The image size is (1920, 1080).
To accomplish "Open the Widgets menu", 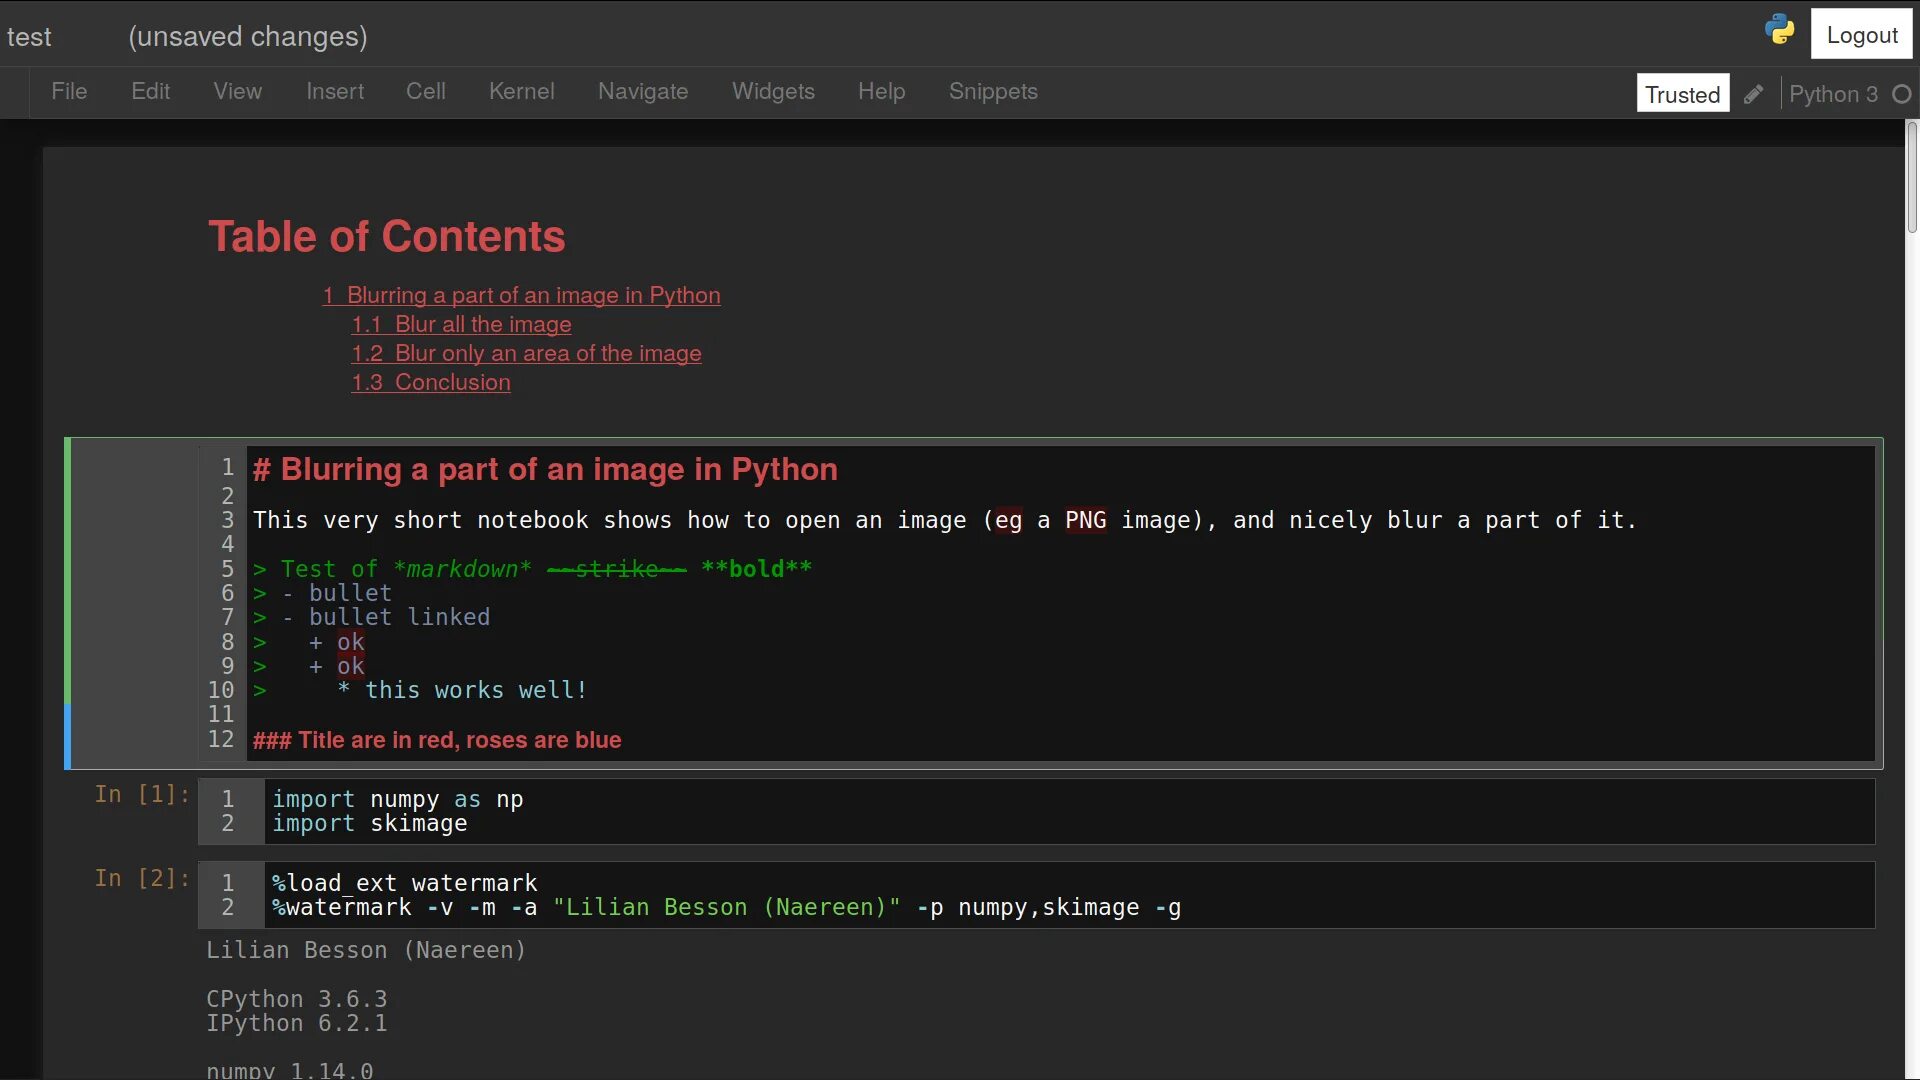I will point(773,91).
